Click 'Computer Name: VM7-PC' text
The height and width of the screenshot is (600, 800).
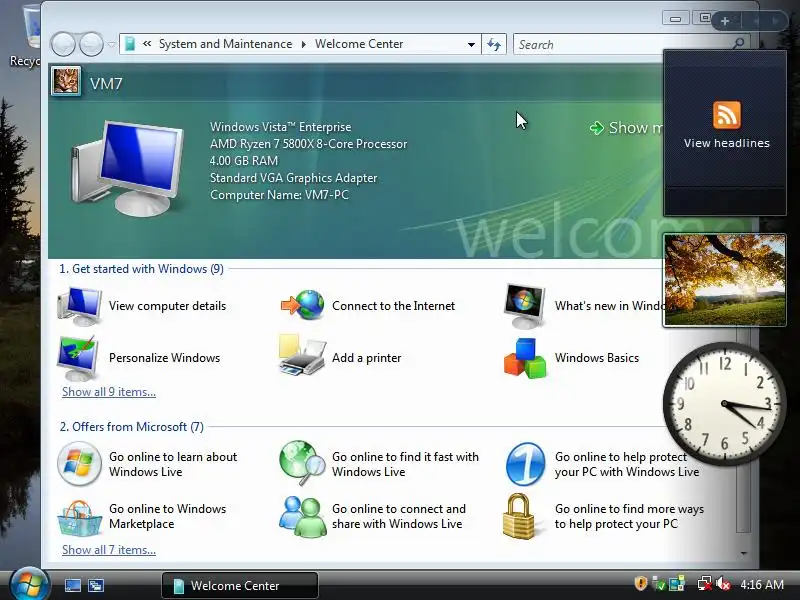pyautogui.click(x=279, y=195)
